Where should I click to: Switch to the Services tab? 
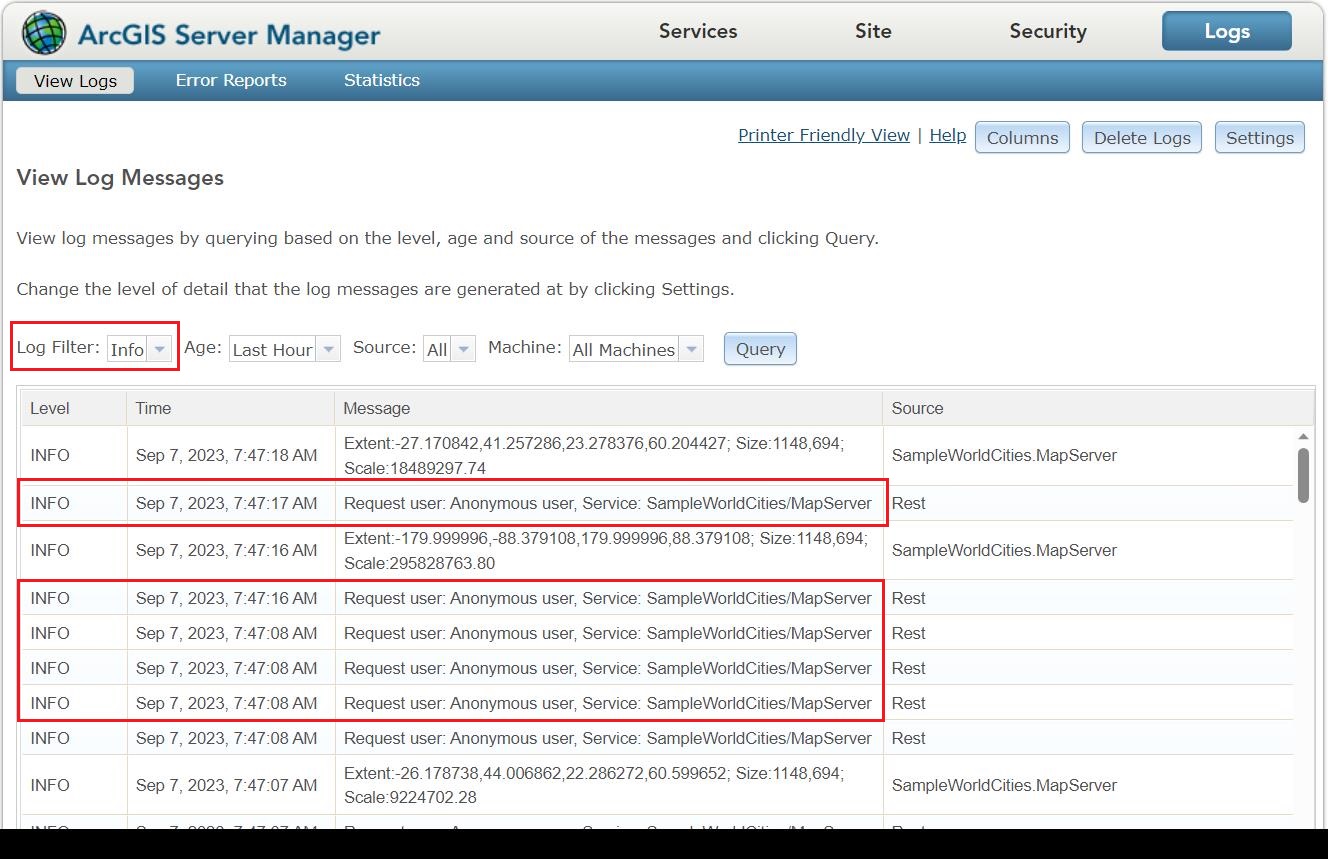697,31
